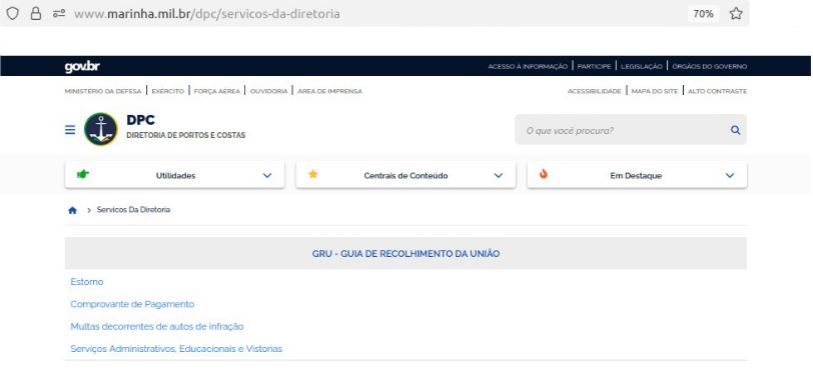Click 'Diretoria de Portos e Costas' subtitle
This screenshot has height=392, width=813.
(186, 136)
